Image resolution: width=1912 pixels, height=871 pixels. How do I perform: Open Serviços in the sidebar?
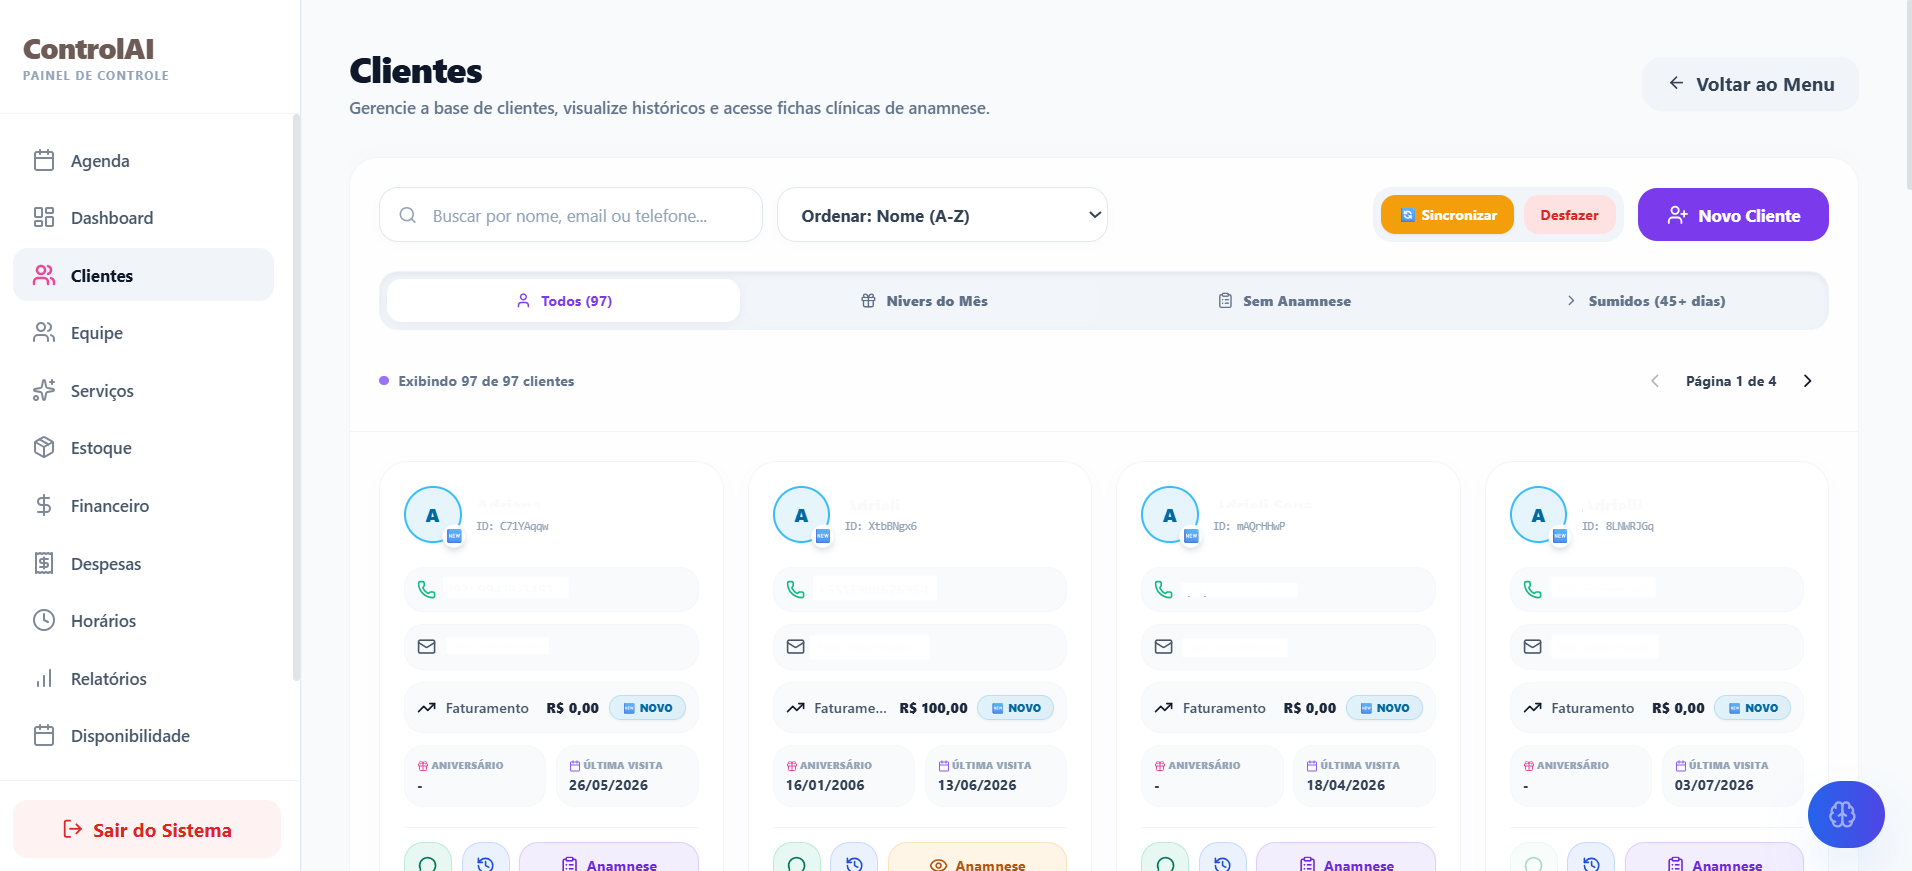coord(143,390)
